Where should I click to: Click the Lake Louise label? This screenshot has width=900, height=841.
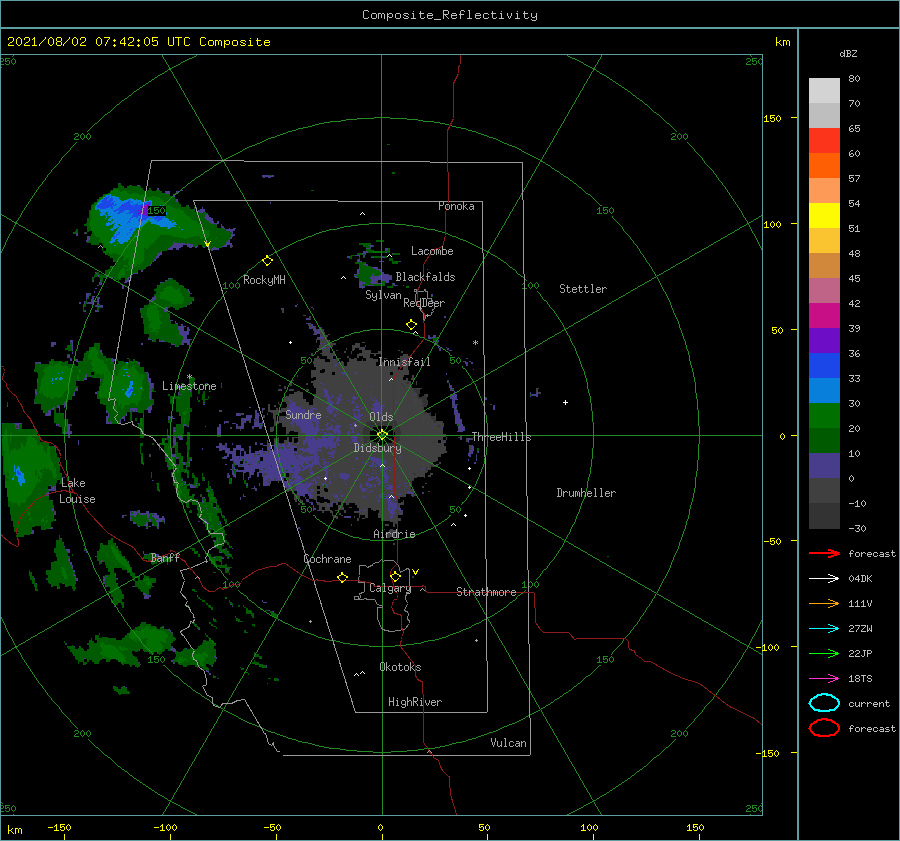click(77, 491)
